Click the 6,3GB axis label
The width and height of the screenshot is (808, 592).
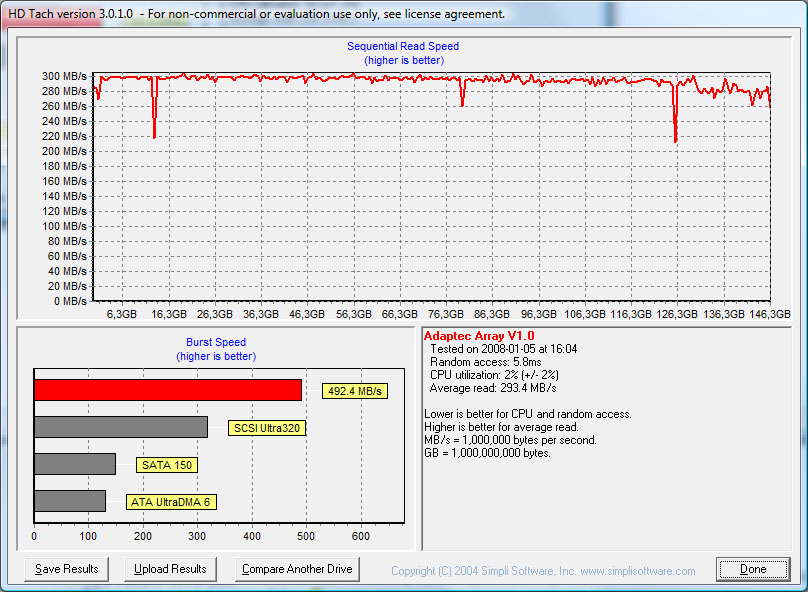[122, 314]
